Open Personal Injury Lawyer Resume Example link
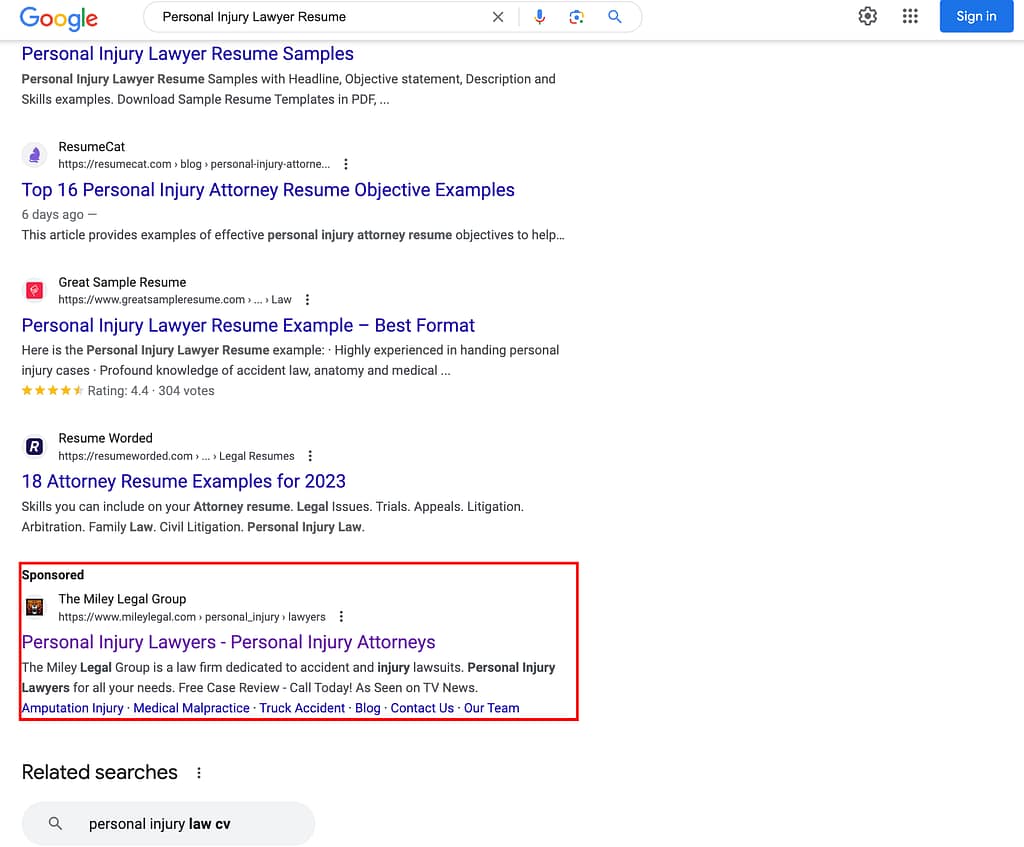The image size is (1024, 847). [x=248, y=325]
